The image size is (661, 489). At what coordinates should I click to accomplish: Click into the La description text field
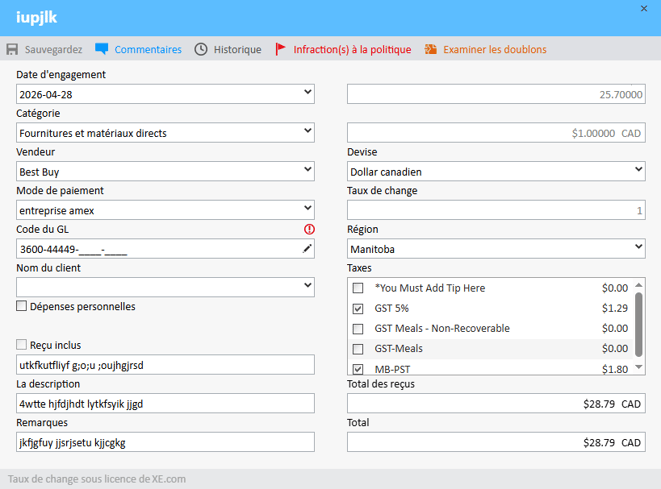tap(165, 404)
